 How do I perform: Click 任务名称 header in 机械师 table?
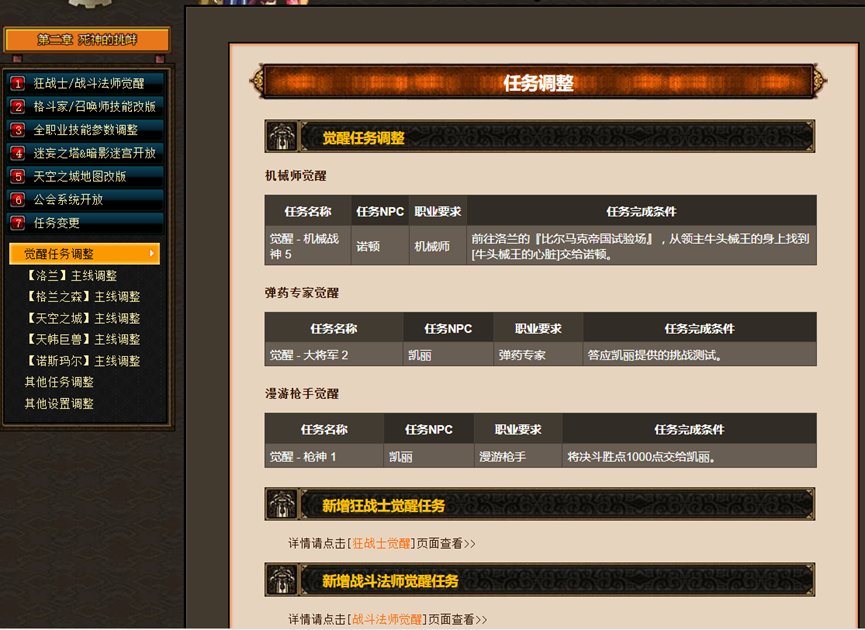(308, 211)
